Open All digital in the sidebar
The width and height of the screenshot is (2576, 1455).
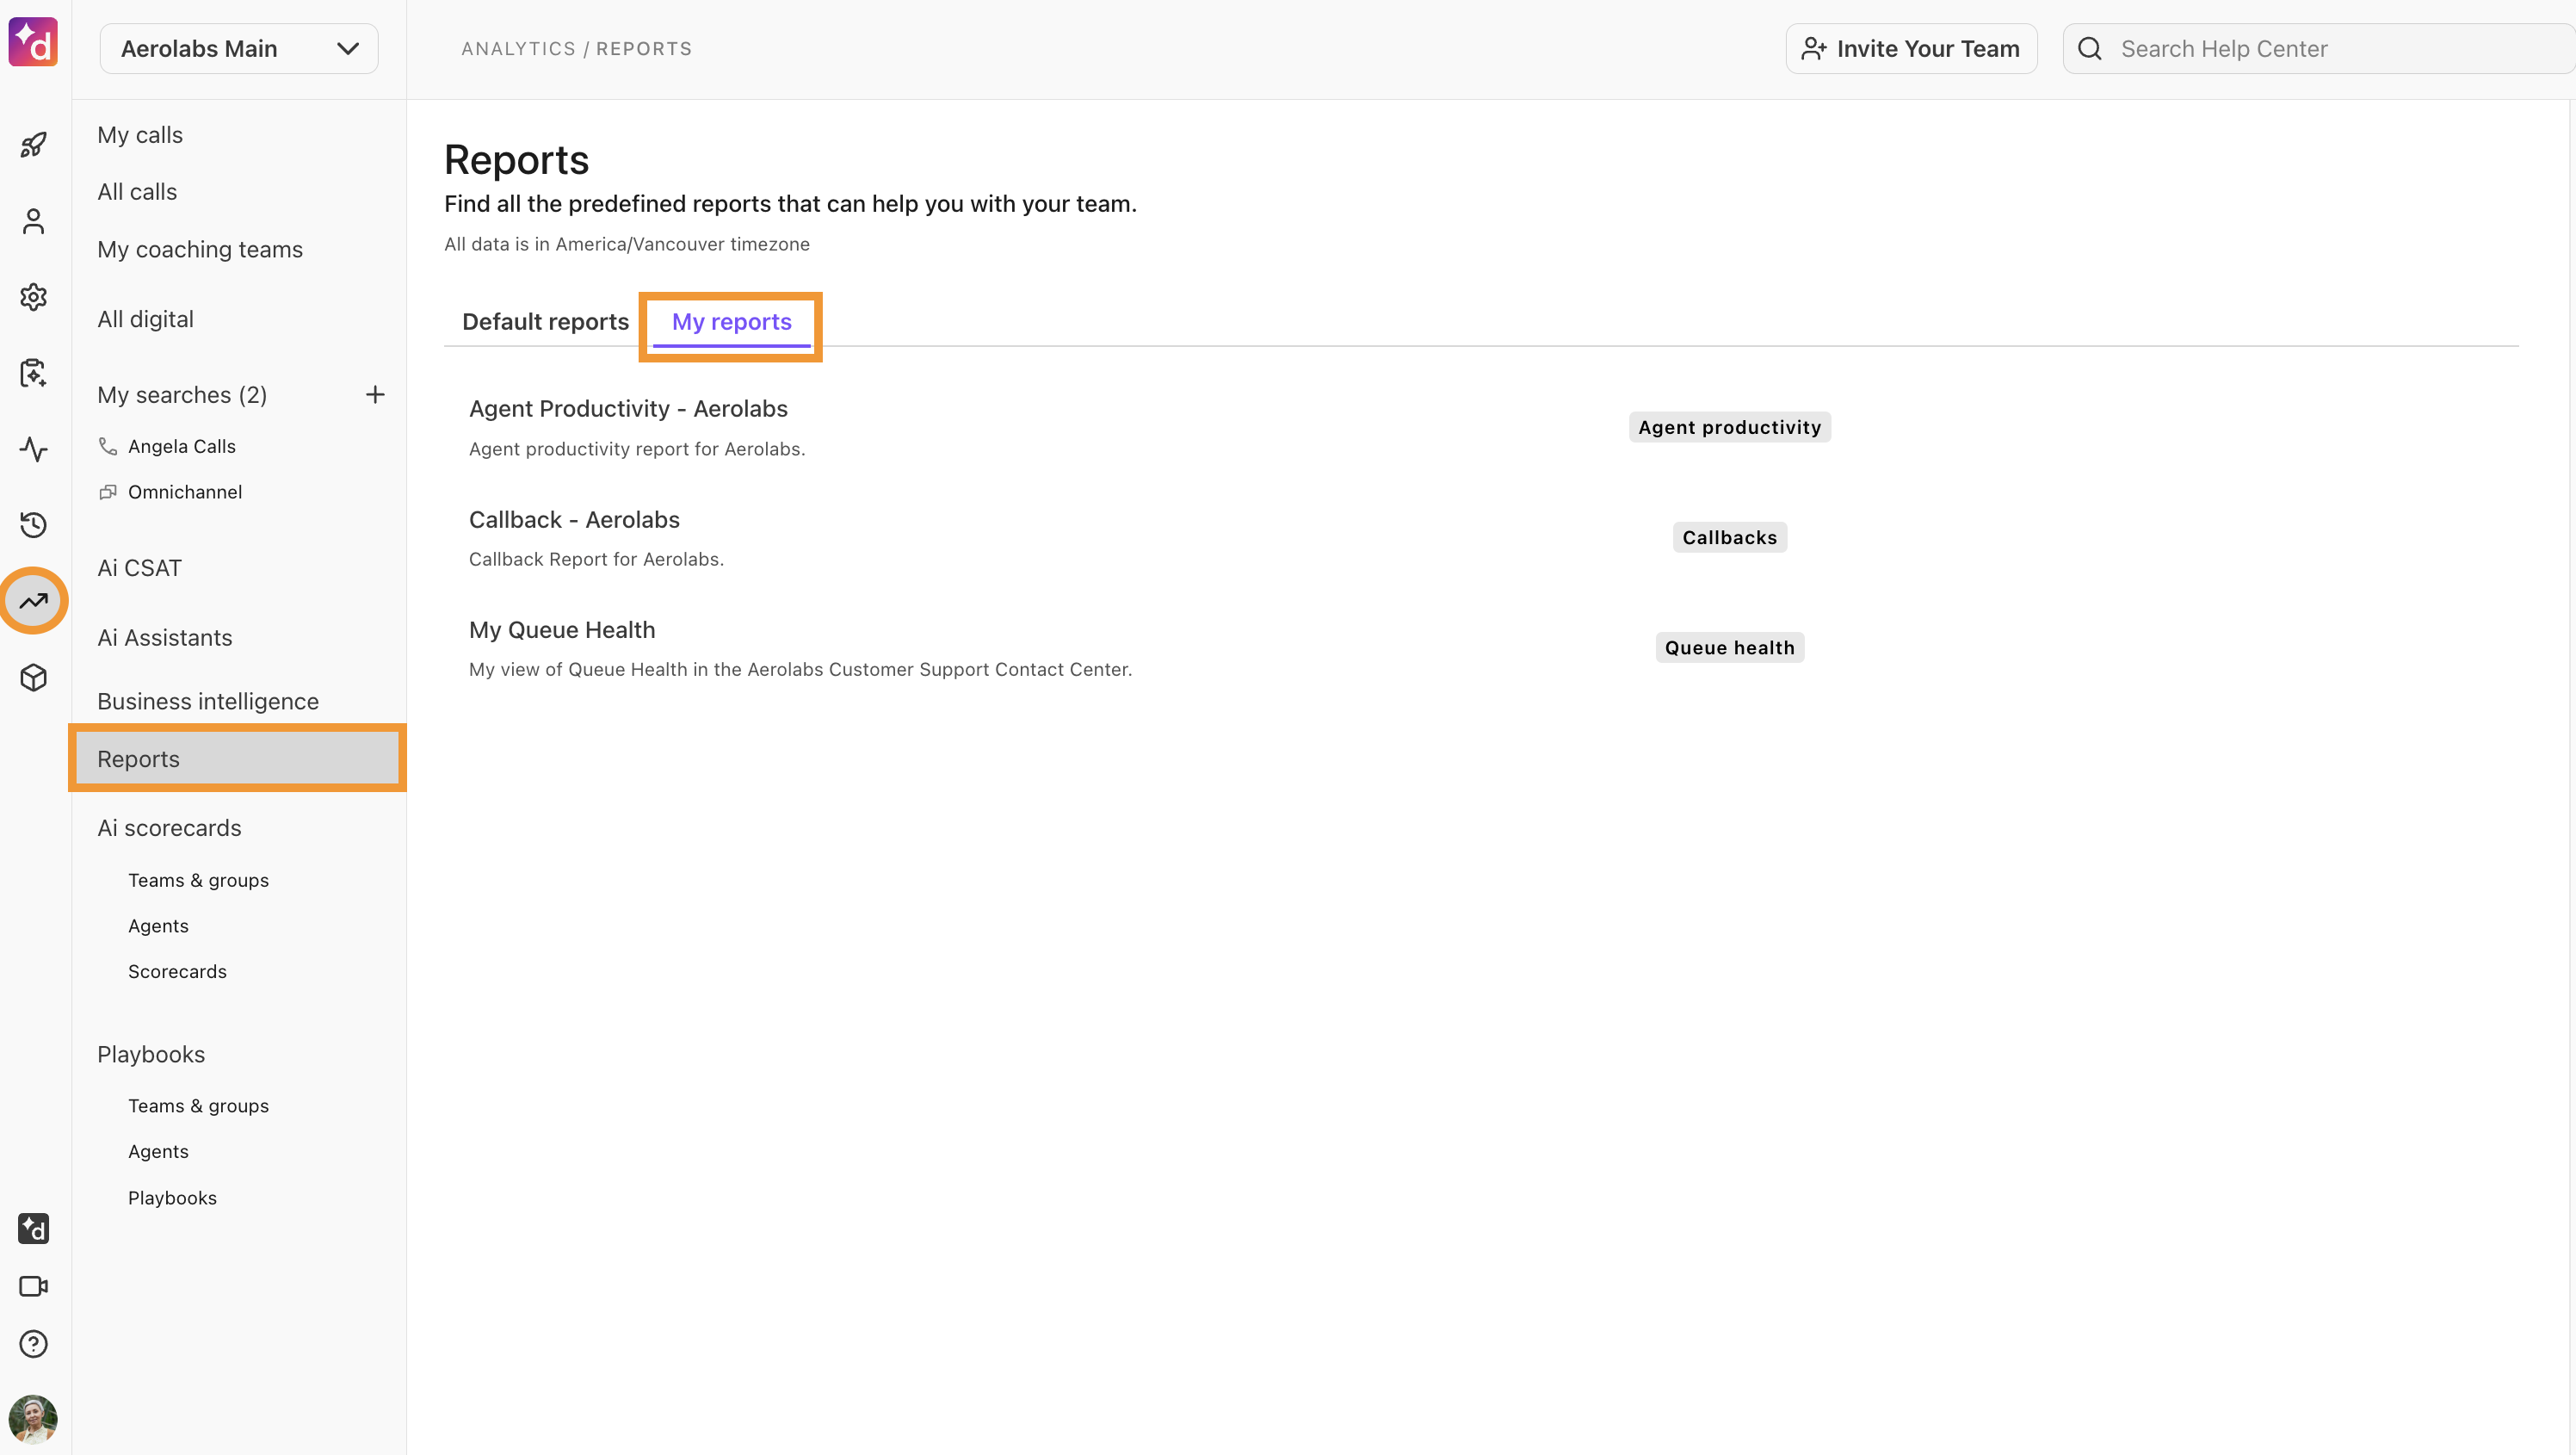coord(145,319)
